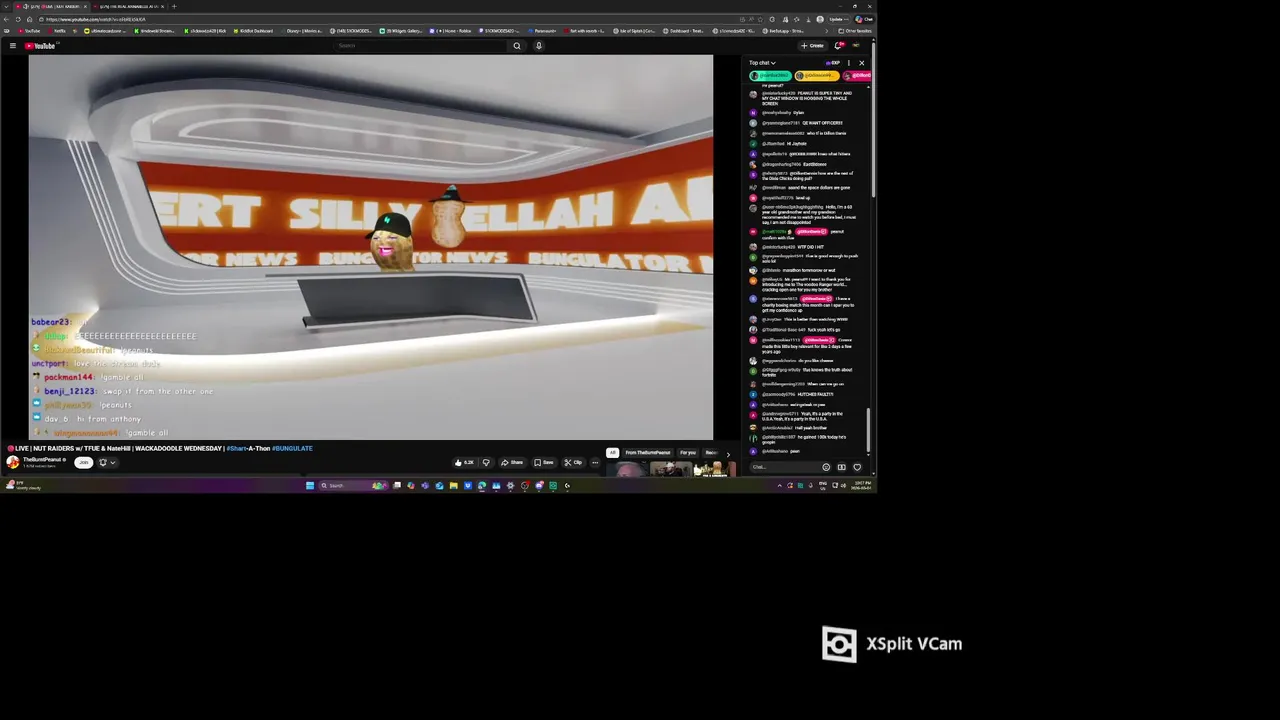Like the video with thumbs up
Screen dimensions: 1280x720
pos(464,462)
